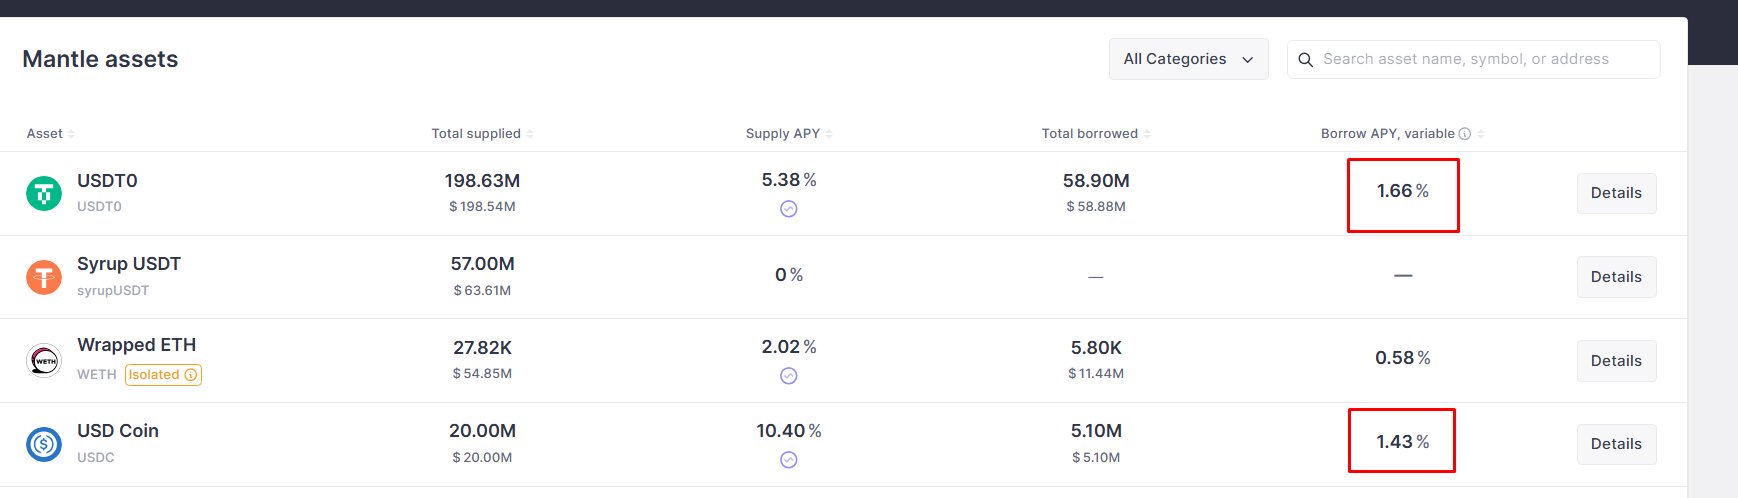Open Details for Wrapped ETH

point(1616,361)
